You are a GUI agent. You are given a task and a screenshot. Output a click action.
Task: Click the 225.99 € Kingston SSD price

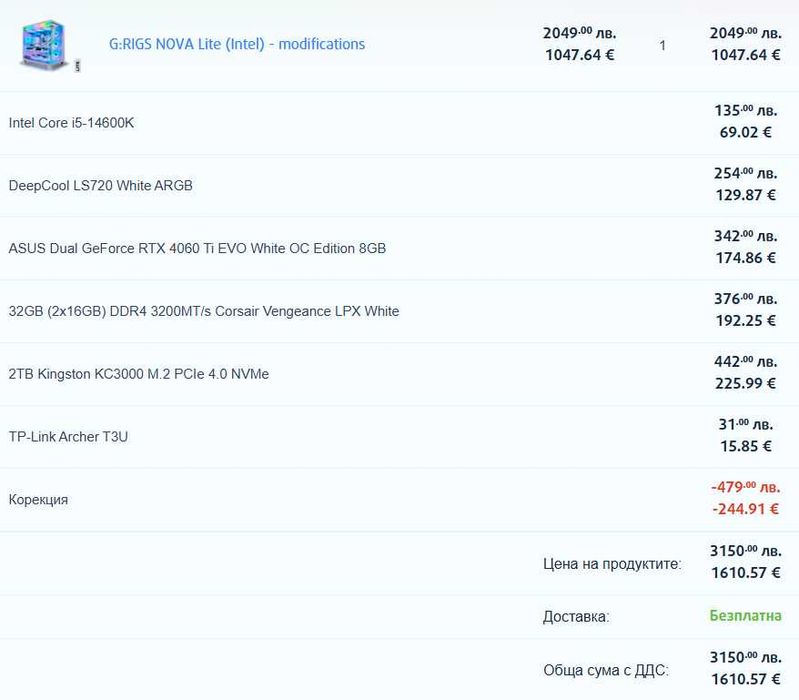click(745, 383)
